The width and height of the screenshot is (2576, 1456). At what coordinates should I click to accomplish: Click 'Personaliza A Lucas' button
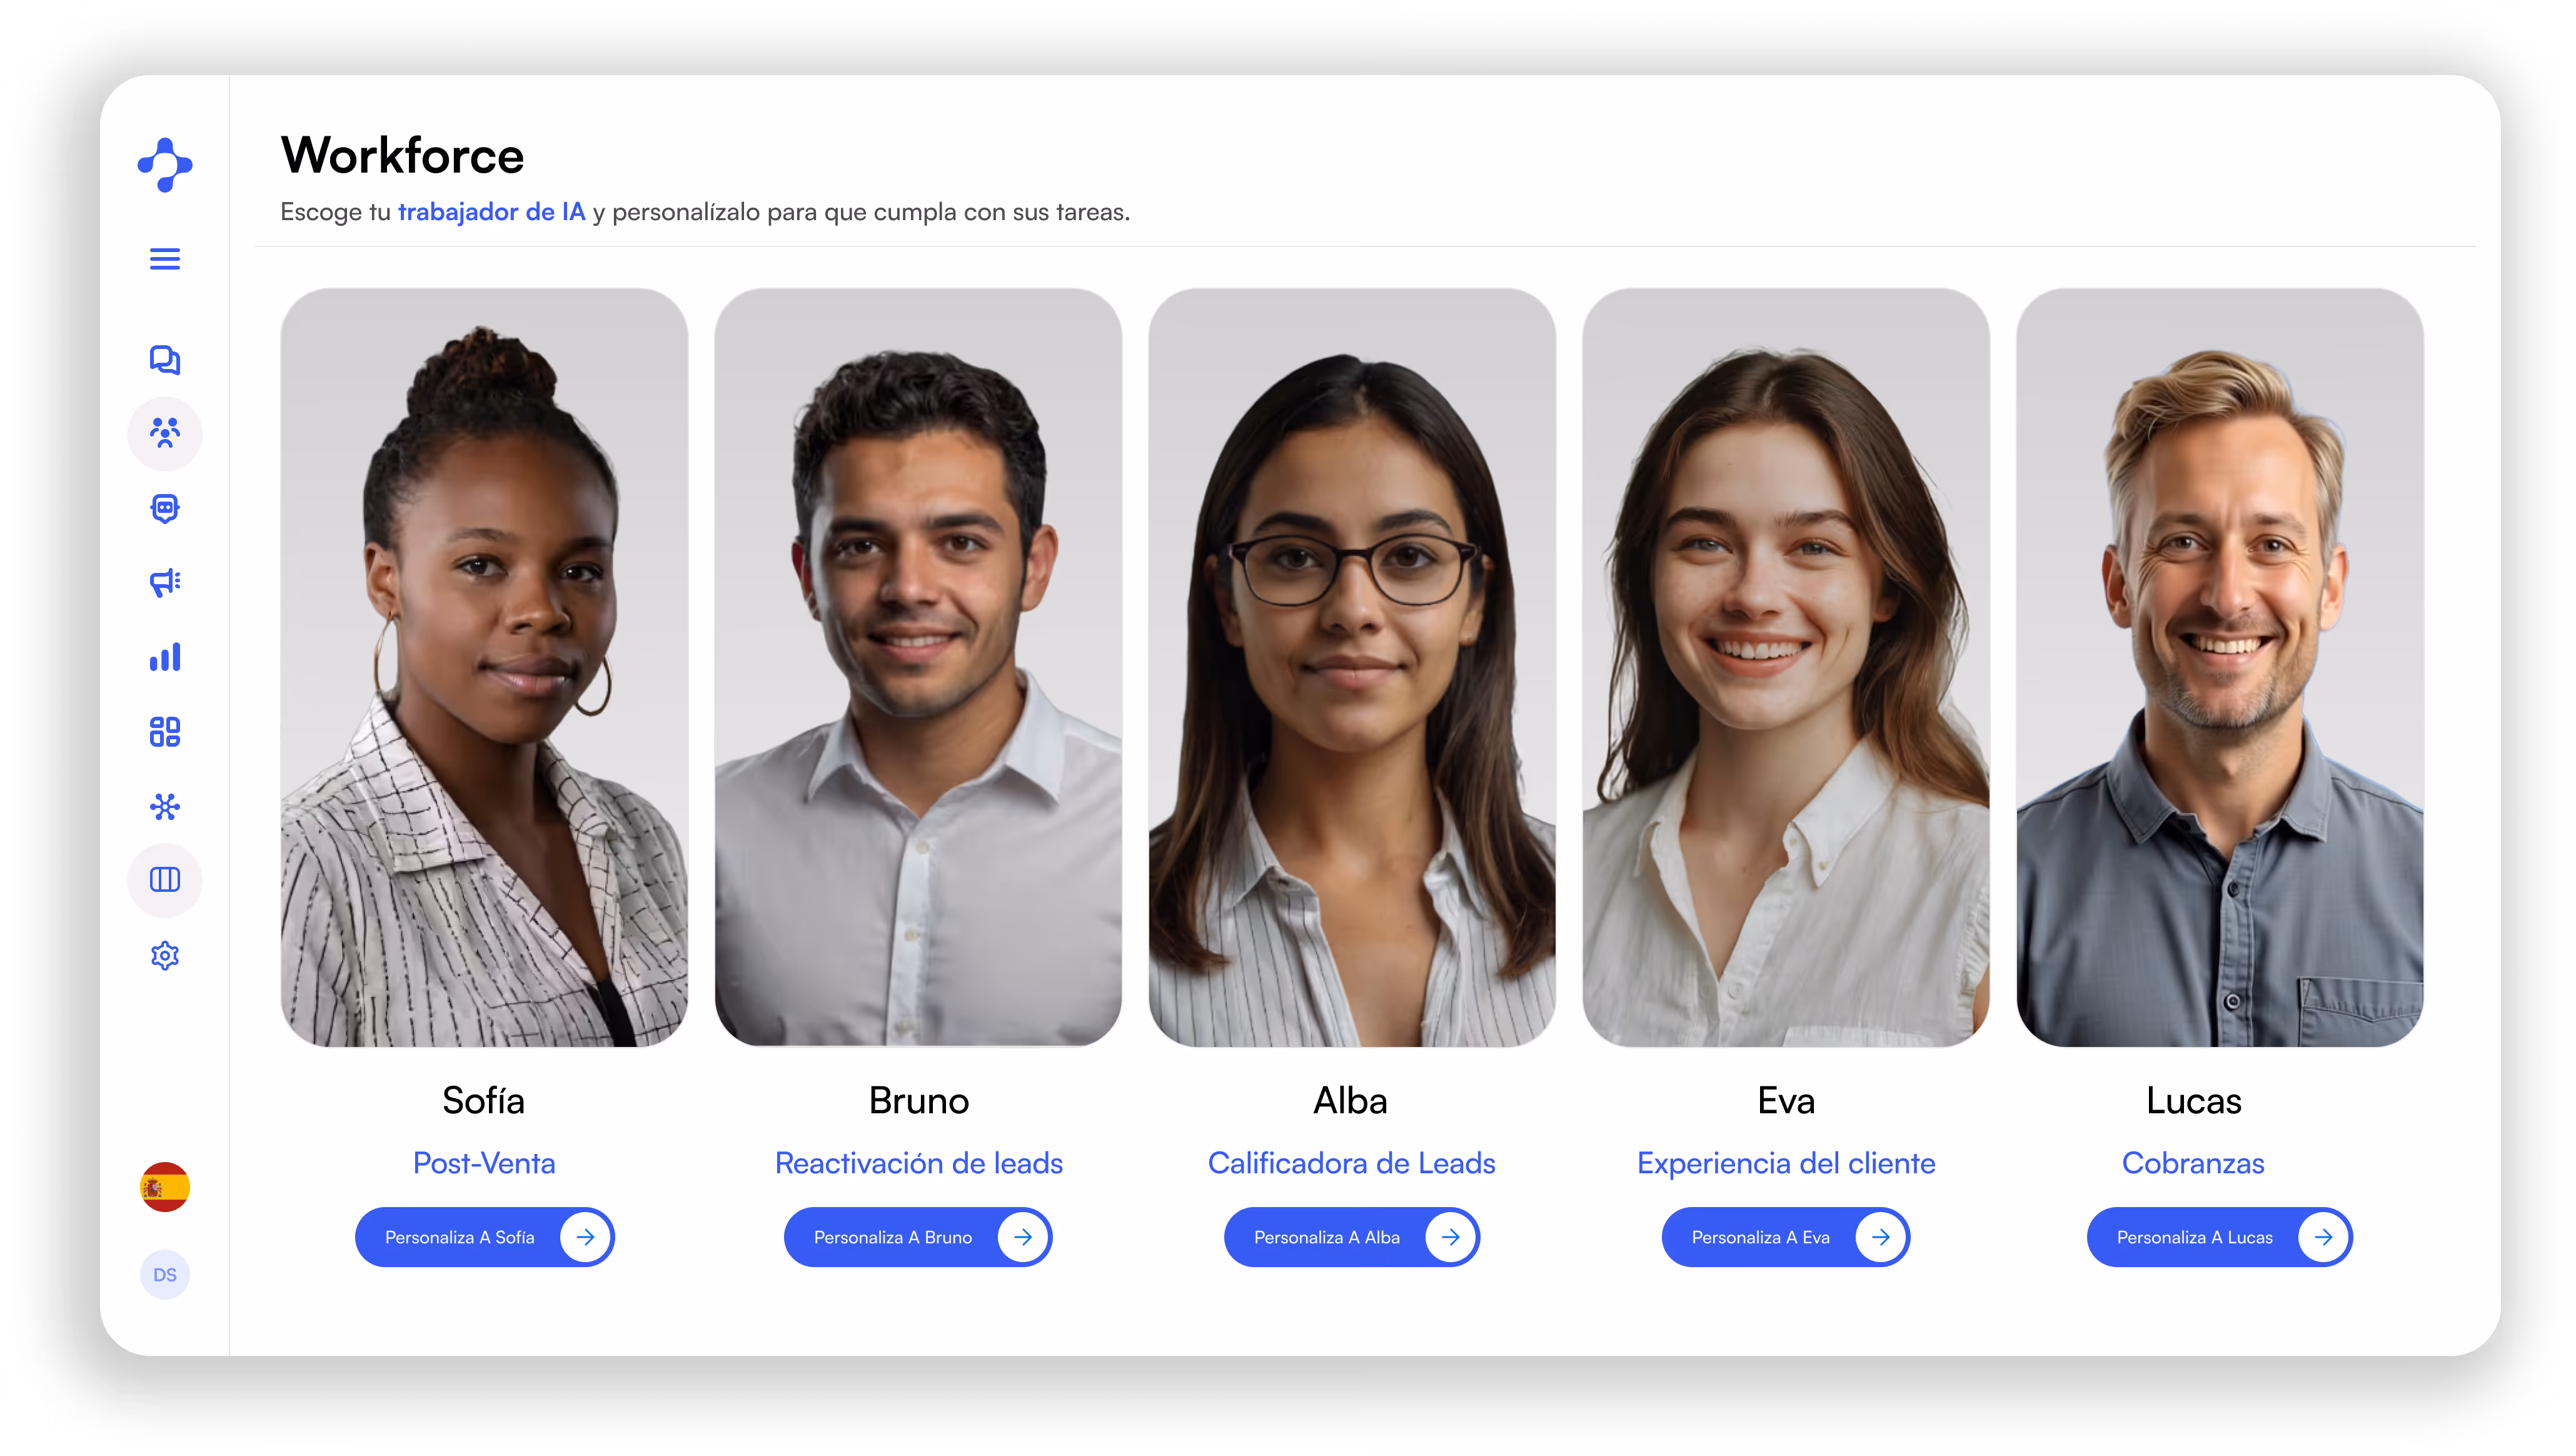point(2220,1237)
